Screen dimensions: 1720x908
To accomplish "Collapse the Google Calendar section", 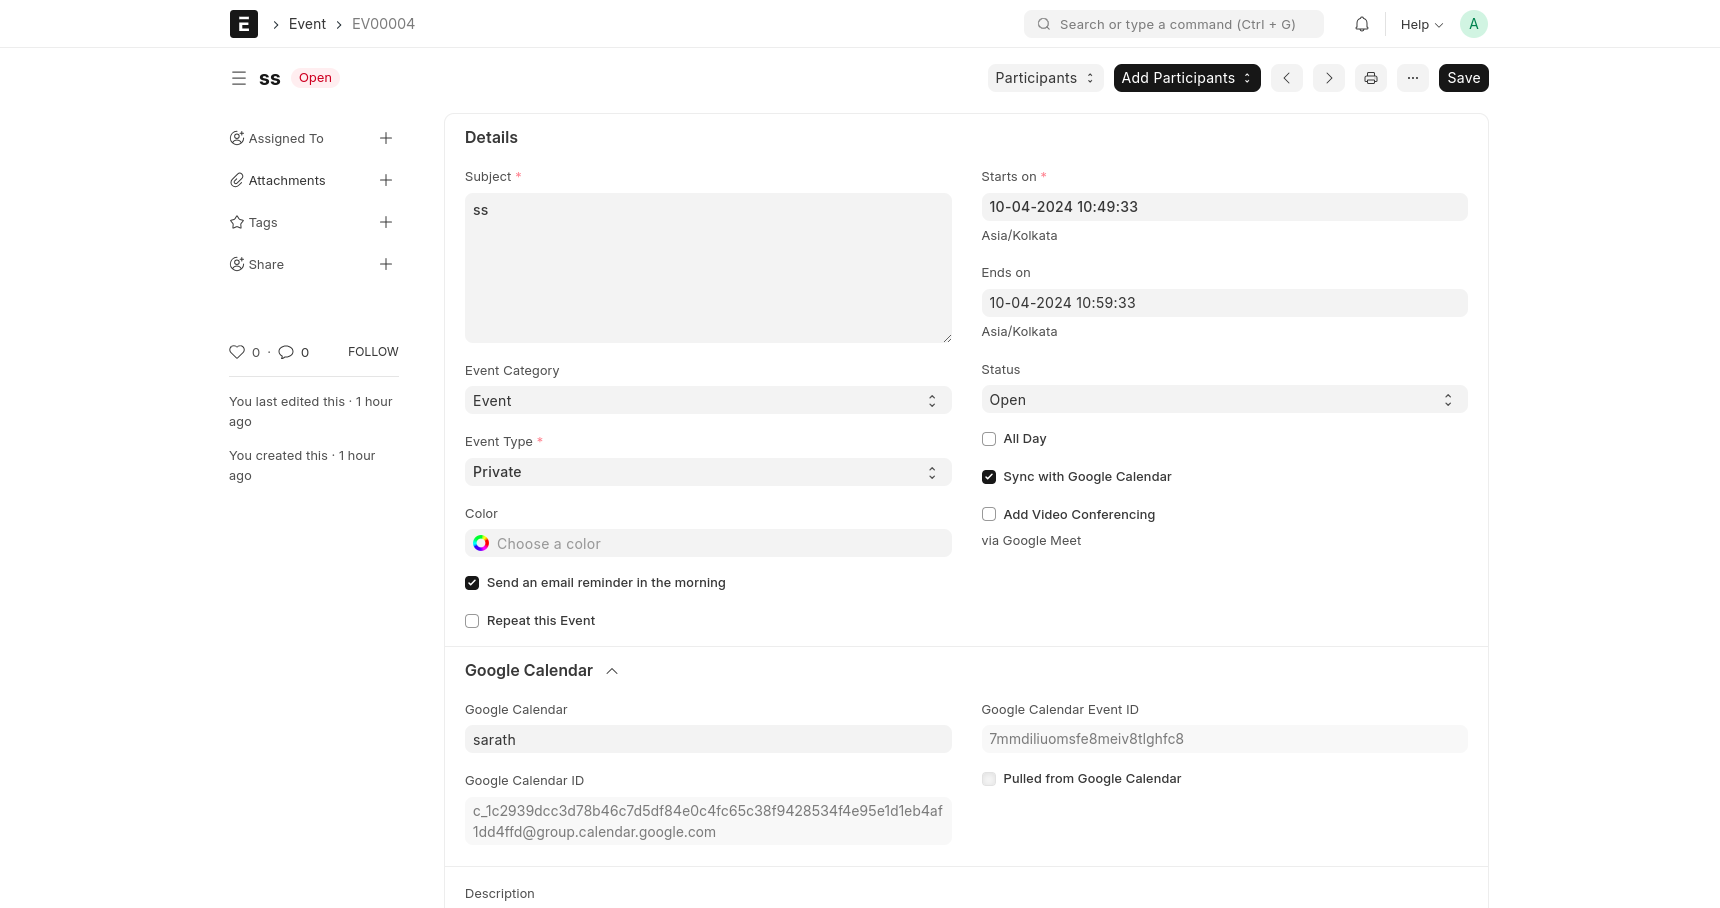I will coord(612,671).
